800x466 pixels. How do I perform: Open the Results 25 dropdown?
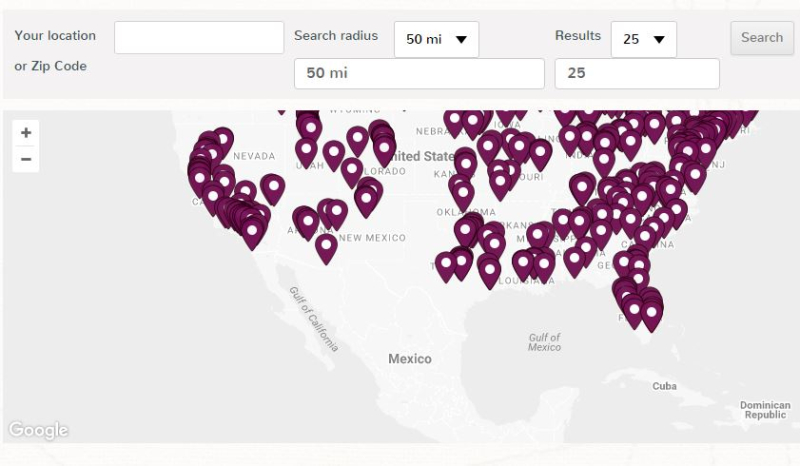click(643, 39)
